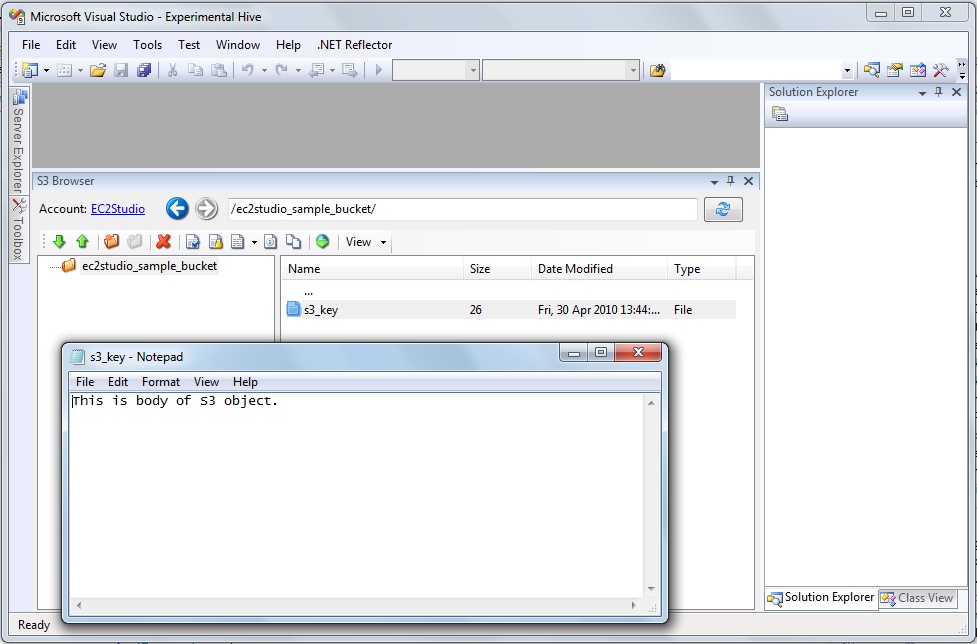Screen dimensions: 977x644
Task: Open the Visual Studio File menu
Action: (31, 45)
